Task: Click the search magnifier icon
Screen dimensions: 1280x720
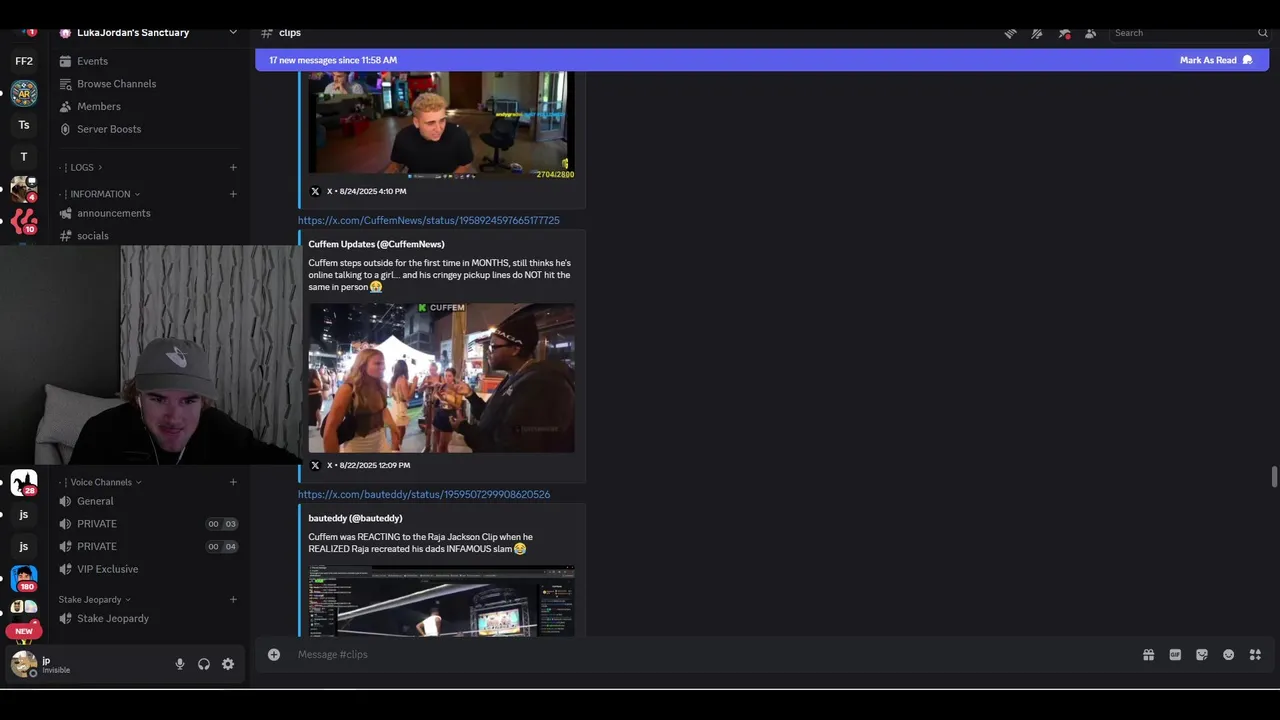Action: click(1262, 33)
